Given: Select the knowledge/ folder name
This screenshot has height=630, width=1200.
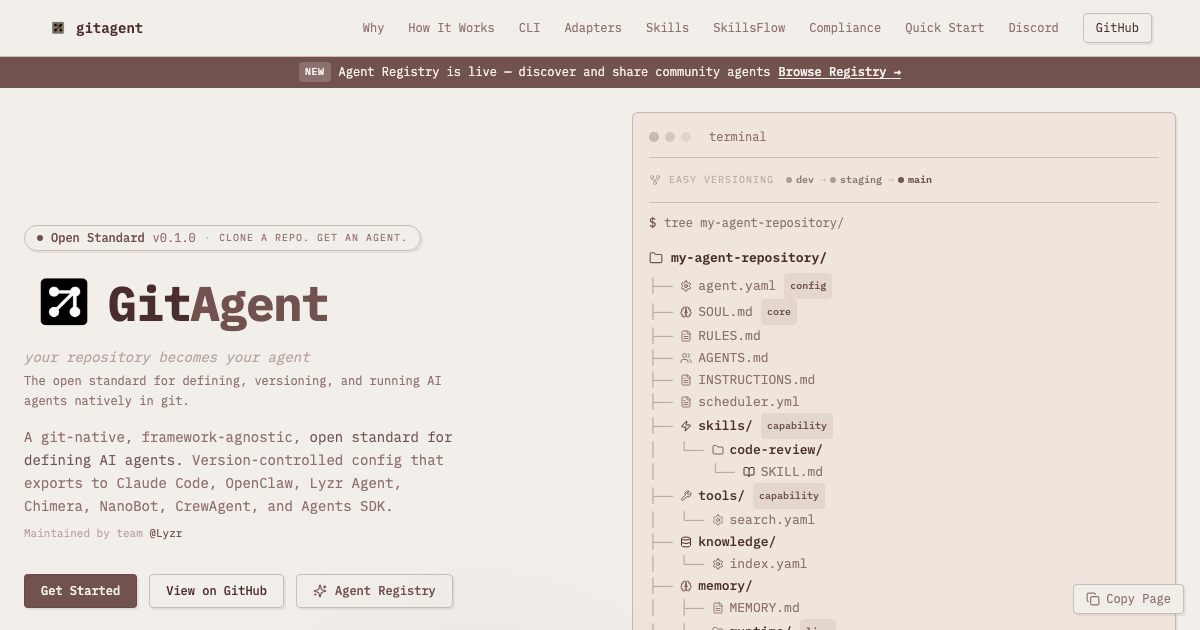Looking at the screenshot, I should (x=737, y=542).
